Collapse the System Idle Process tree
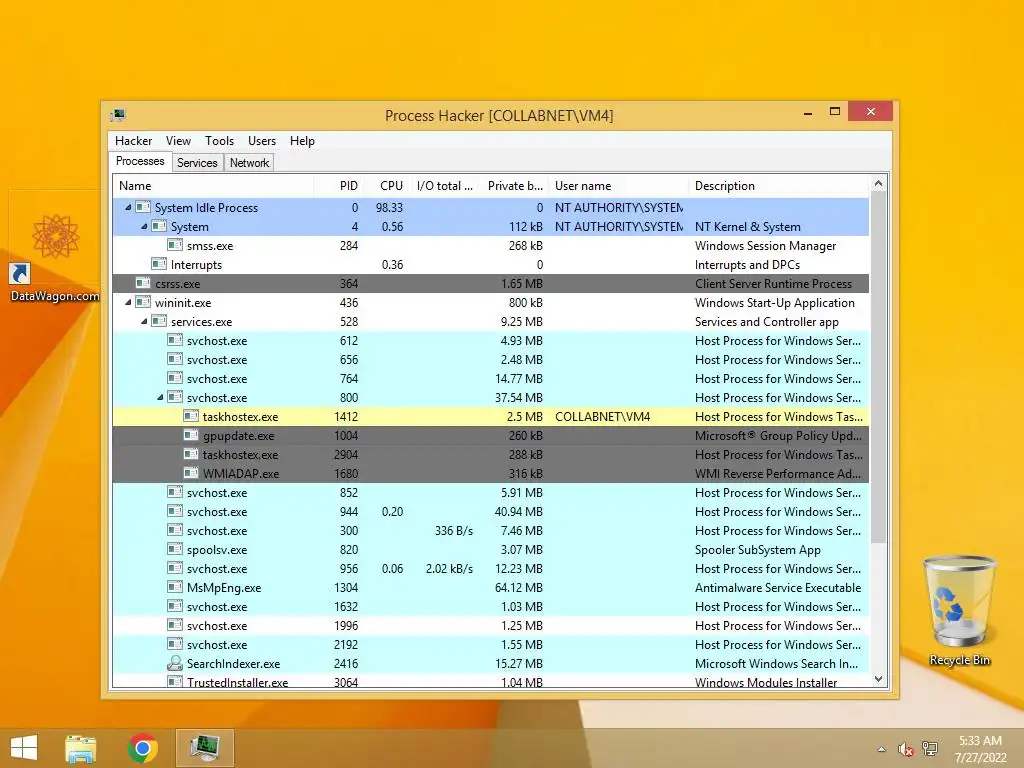This screenshot has height=768, width=1024. click(128, 208)
